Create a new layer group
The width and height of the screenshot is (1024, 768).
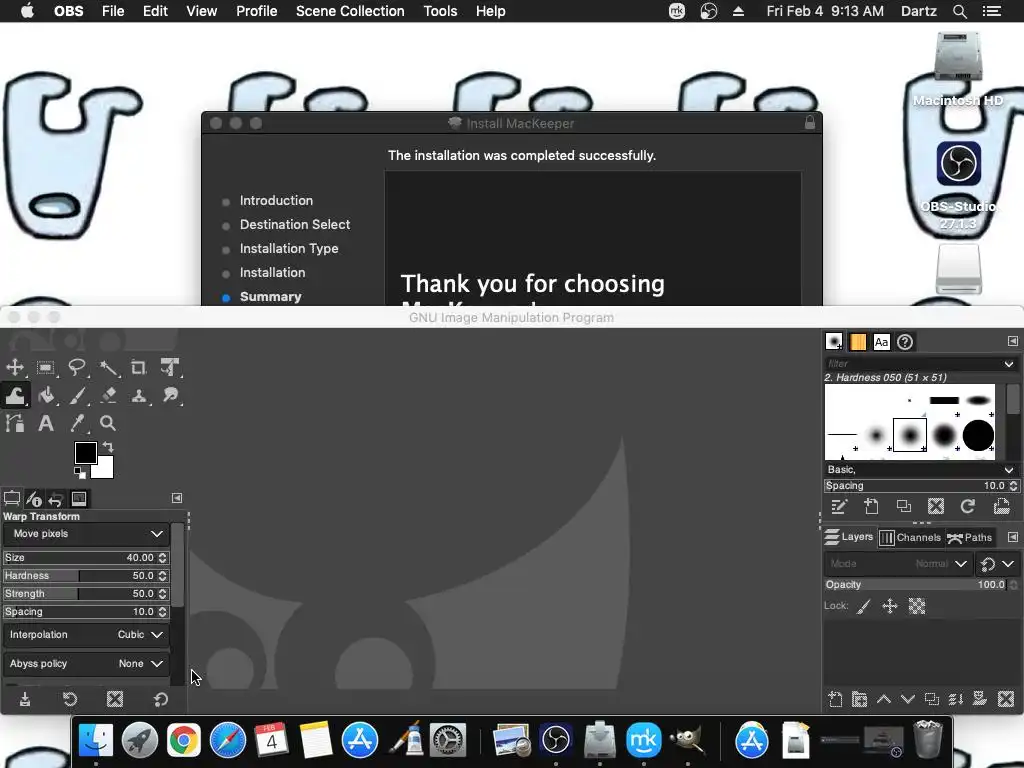point(859,699)
